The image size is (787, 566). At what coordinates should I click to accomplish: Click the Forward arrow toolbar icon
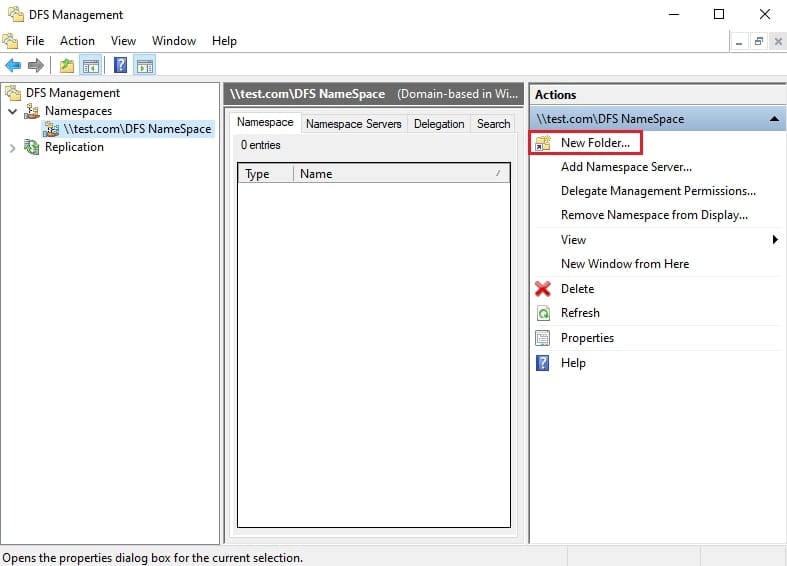point(36,65)
